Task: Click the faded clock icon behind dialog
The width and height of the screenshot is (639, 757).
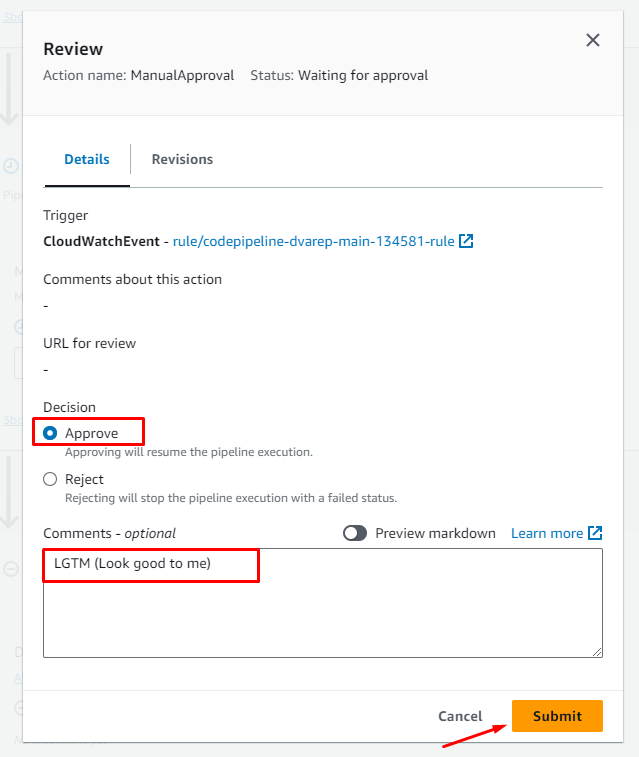Action: click(10, 166)
